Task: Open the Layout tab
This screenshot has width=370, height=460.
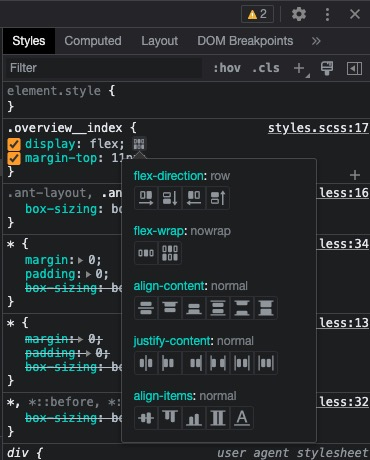Action: (x=159, y=41)
